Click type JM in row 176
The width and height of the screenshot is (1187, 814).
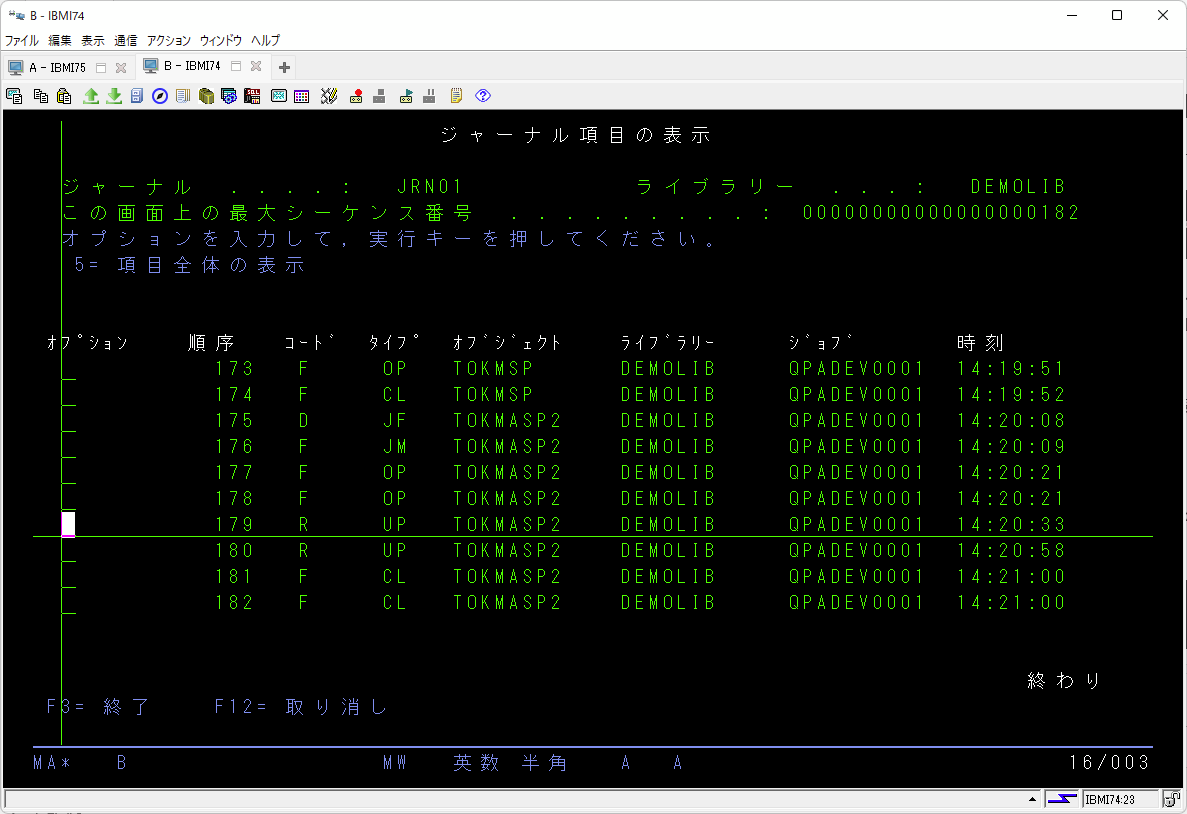394,447
